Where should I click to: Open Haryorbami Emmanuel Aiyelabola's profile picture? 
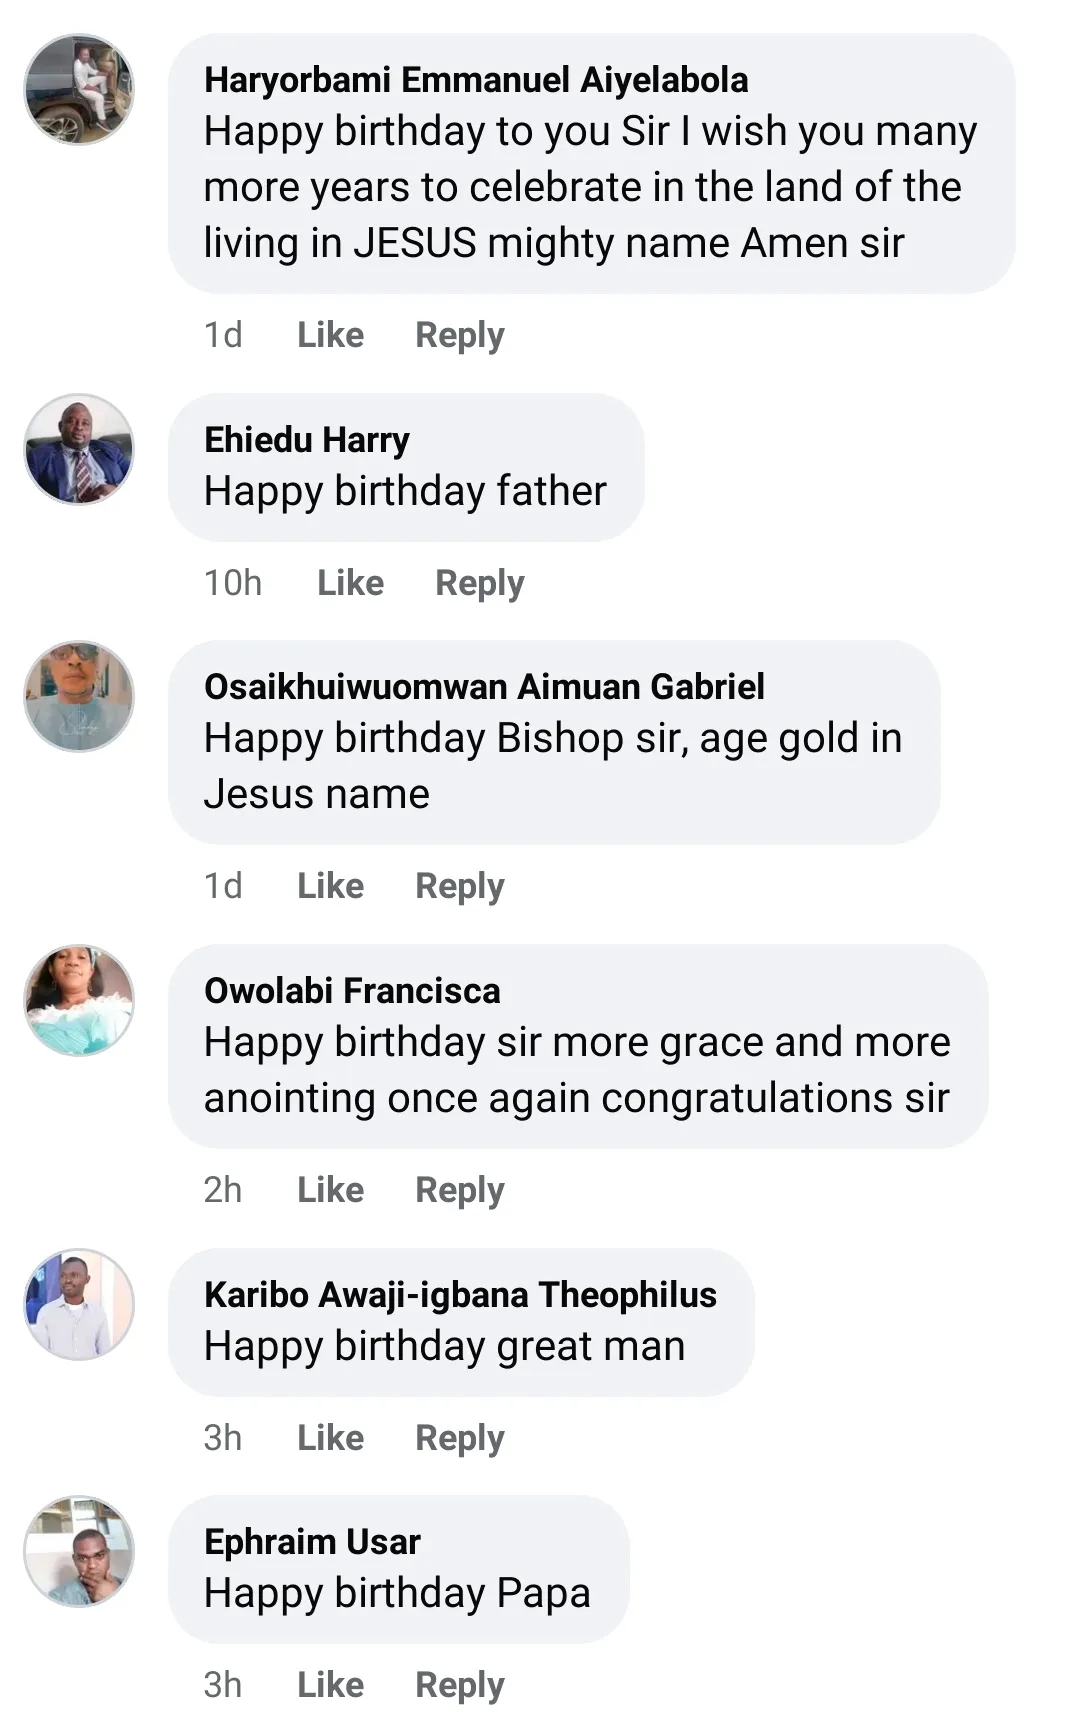79,89
